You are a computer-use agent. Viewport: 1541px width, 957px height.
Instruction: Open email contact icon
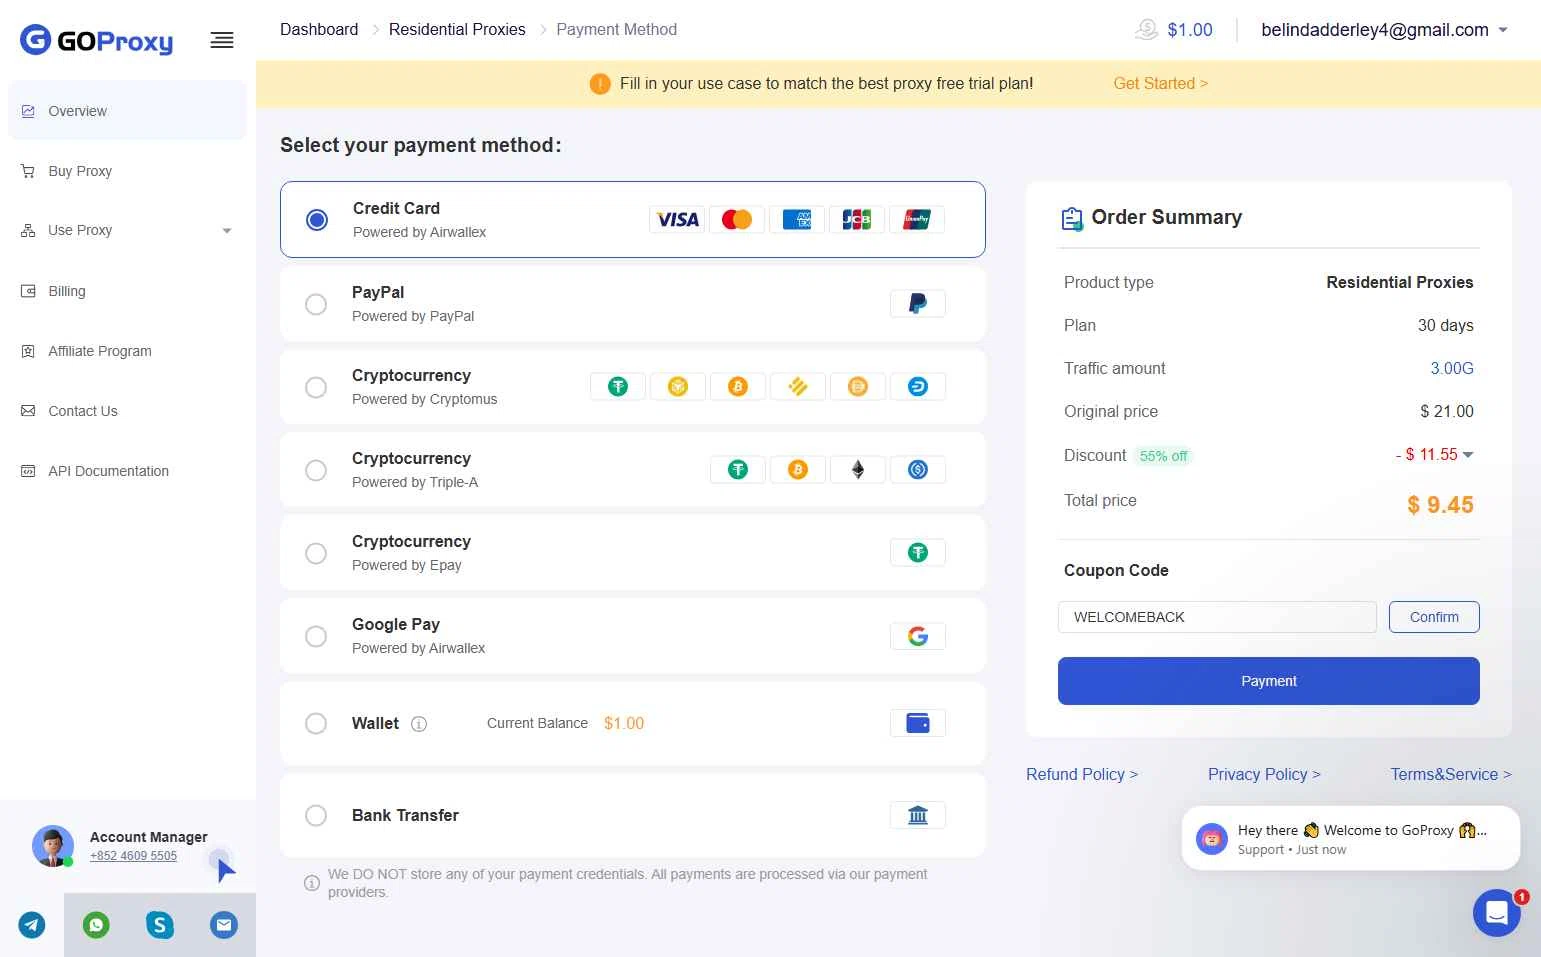(224, 925)
